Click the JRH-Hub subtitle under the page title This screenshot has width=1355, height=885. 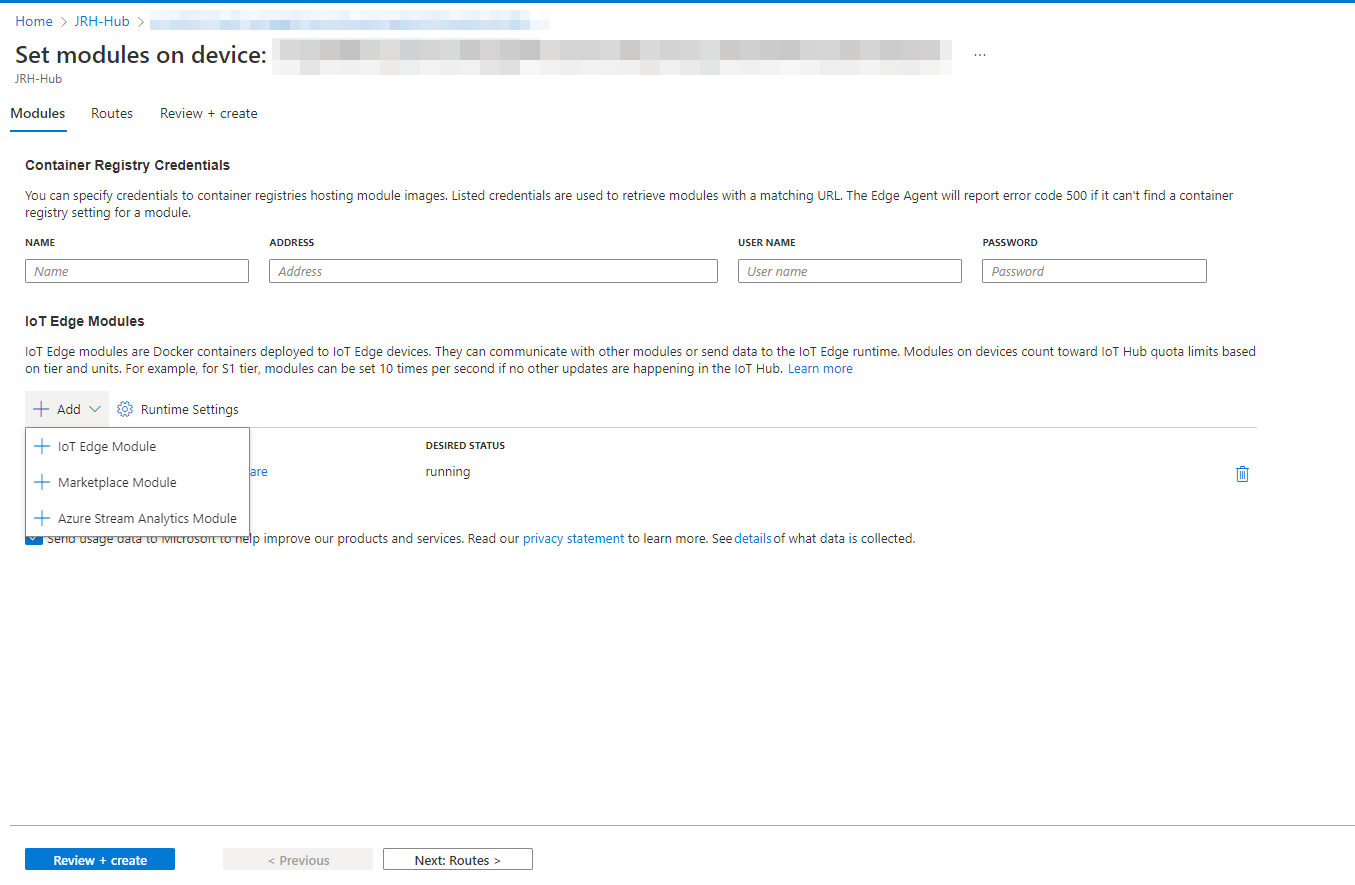click(x=38, y=78)
